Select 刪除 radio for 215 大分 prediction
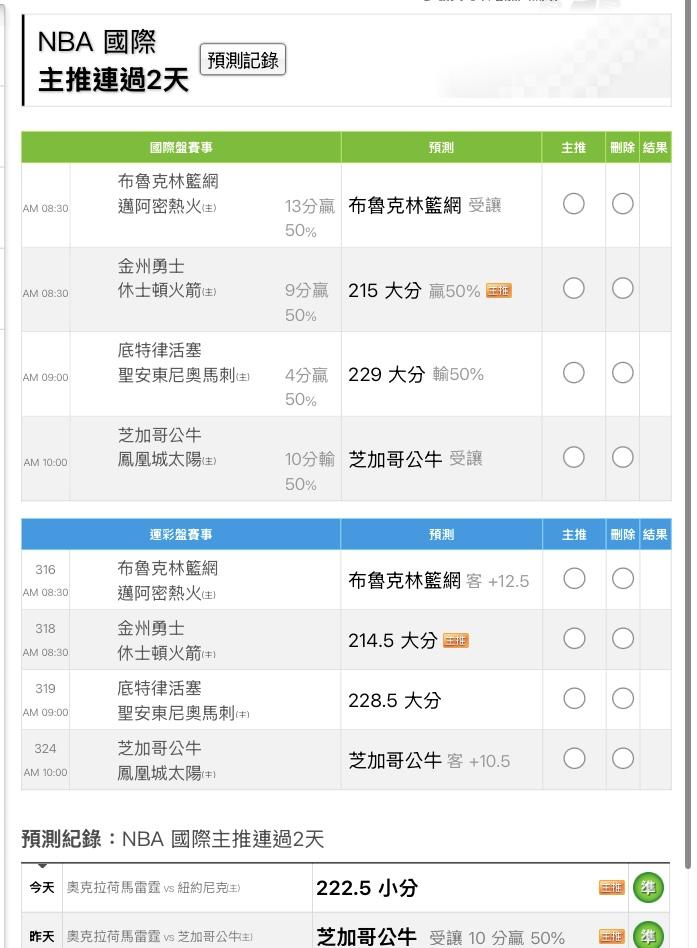Screen dimensions: 697x948 622,288
